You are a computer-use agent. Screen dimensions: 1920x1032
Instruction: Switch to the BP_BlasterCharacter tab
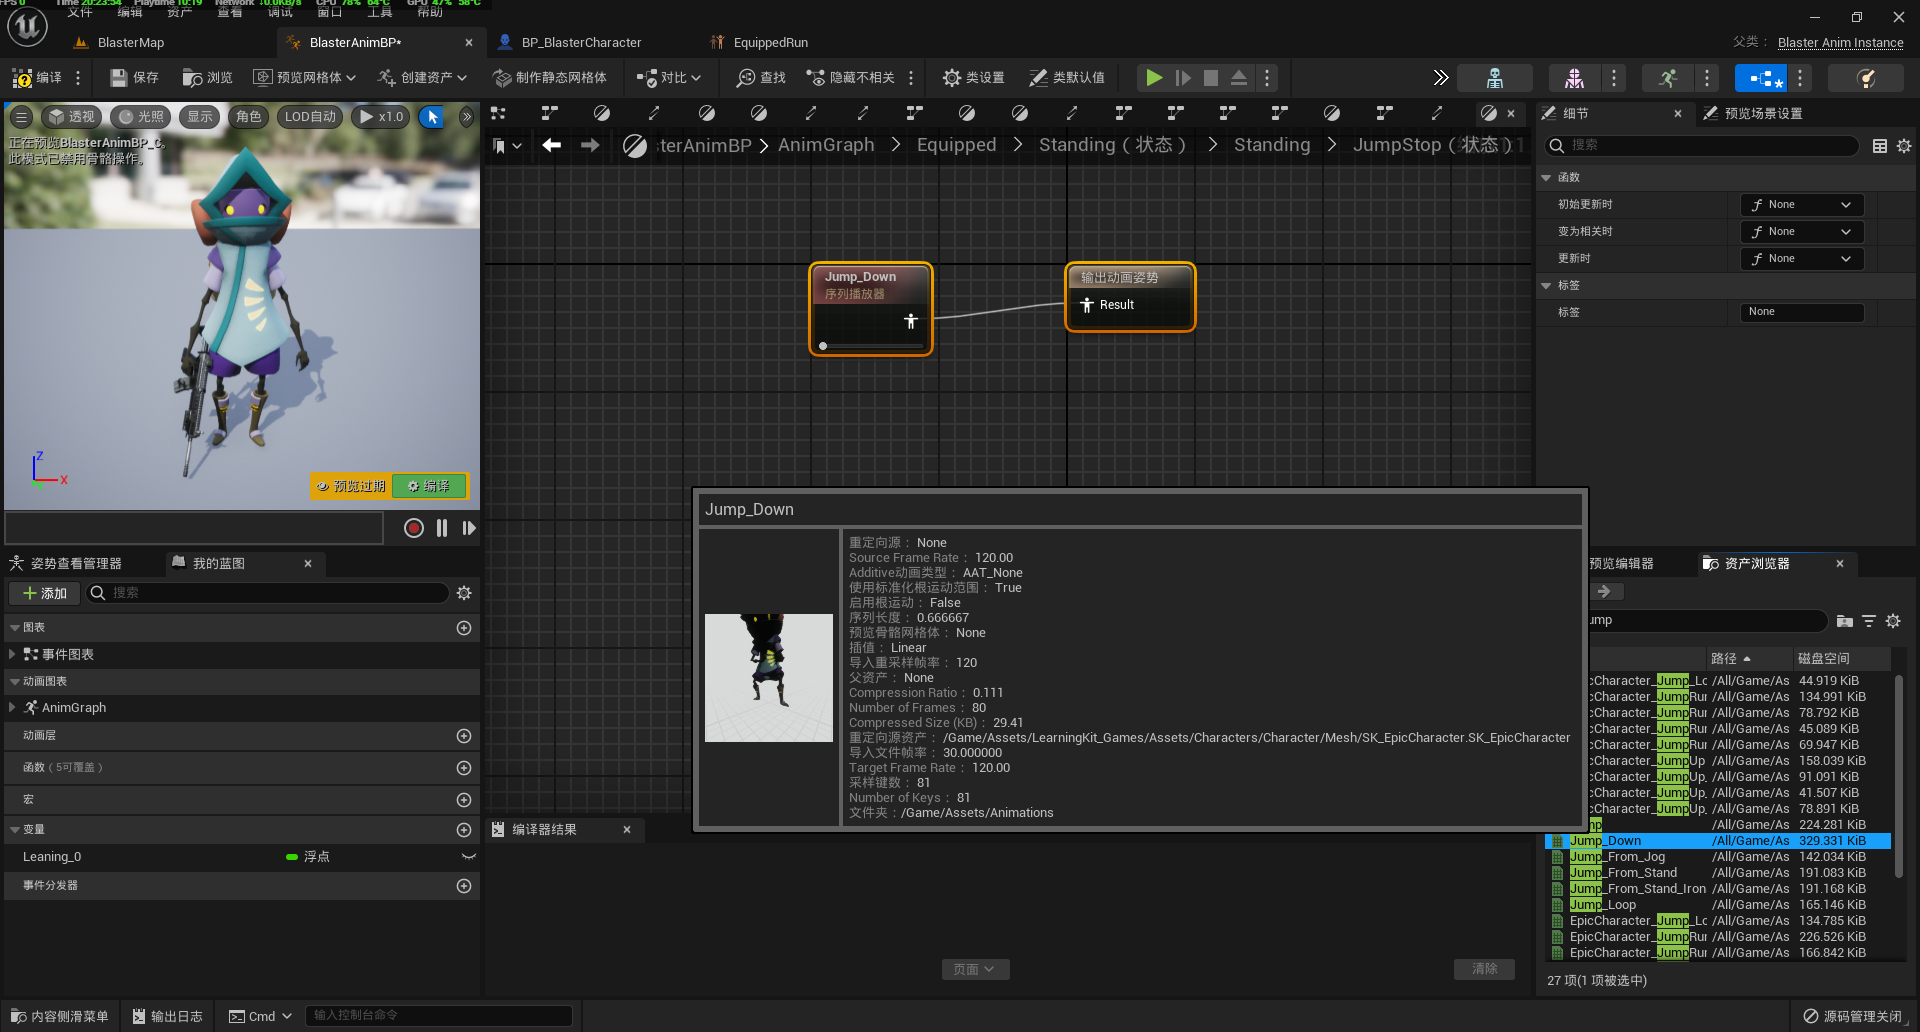[582, 42]
